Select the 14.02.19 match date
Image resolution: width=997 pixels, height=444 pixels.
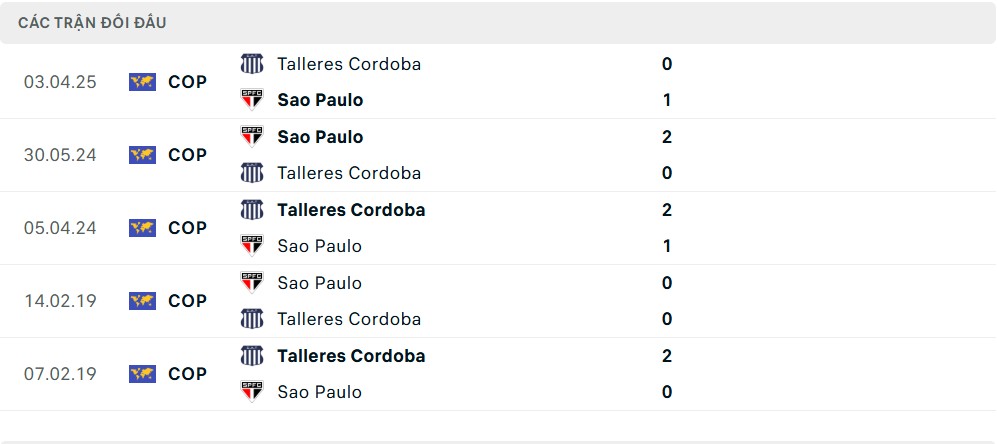tap(60, 301)
